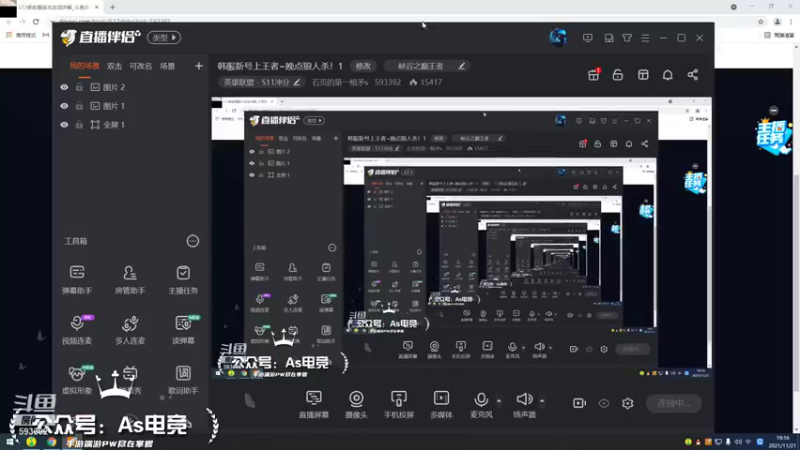Open the hamburger menu in title bar

click(645, 38)
